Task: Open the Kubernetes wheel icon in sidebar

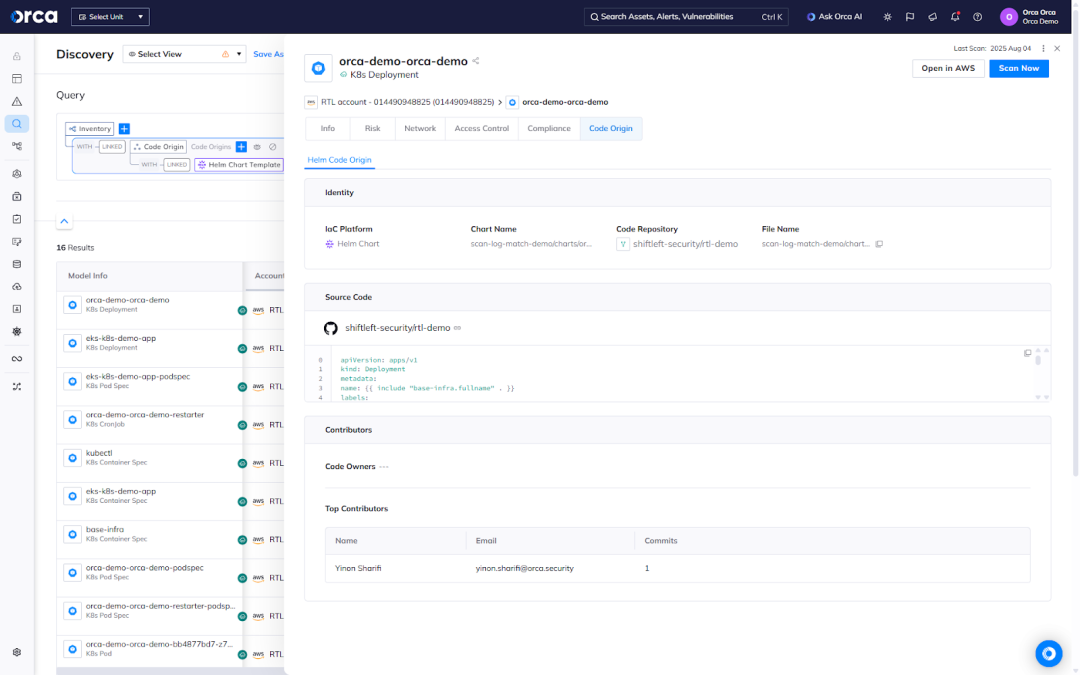Action: [x=17, y=331]
